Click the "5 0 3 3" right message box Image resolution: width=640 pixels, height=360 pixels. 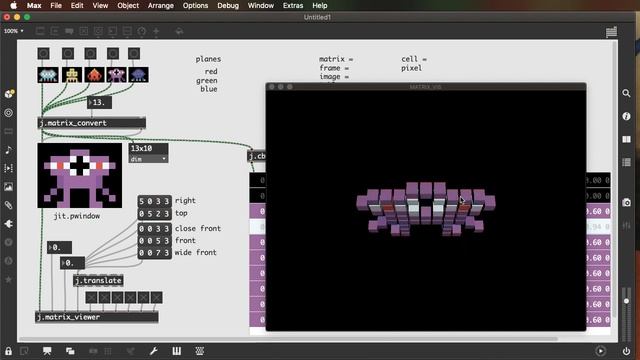(x=154, y=201)
